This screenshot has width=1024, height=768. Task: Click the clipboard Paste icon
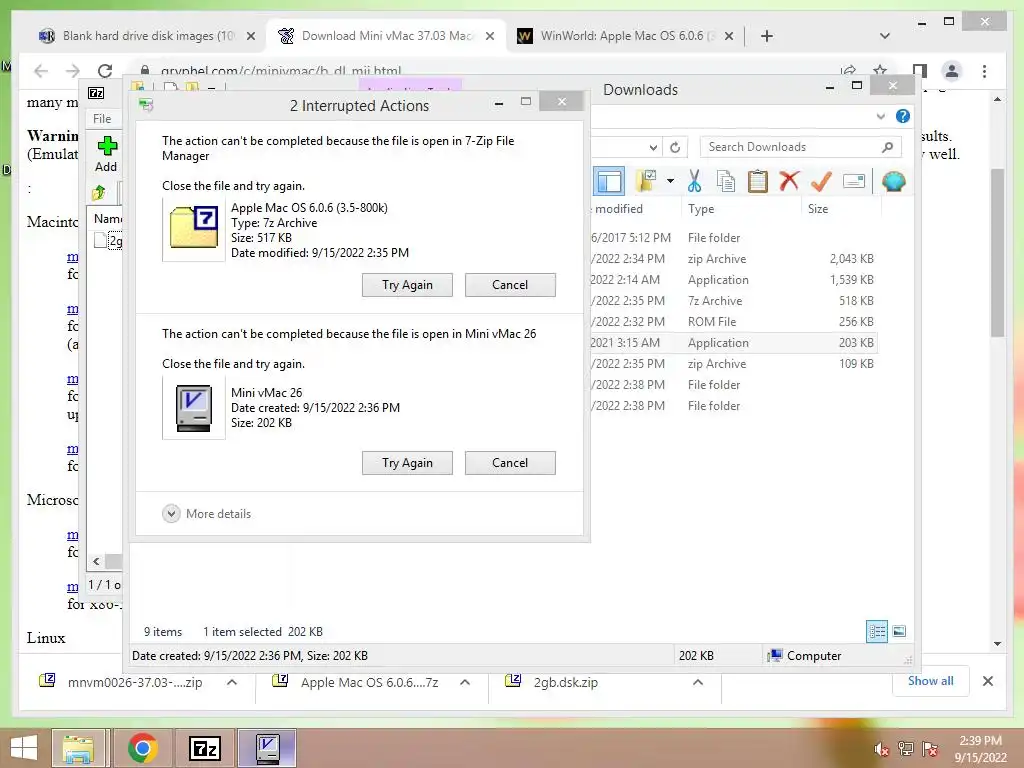pyautogui.click(x=758, y=182)
